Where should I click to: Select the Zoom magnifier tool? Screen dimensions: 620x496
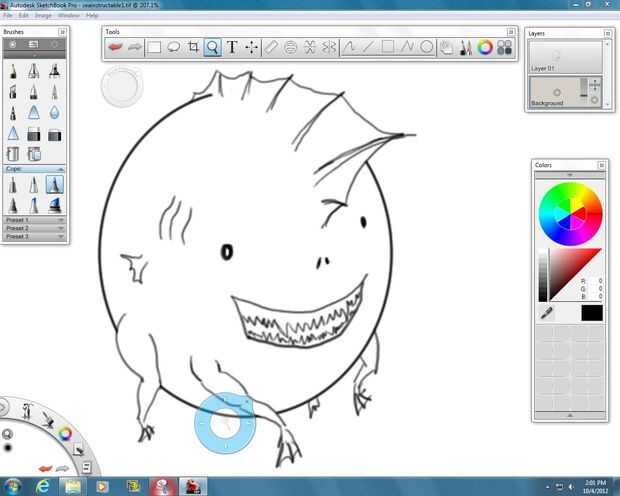(x=212, y=47)
